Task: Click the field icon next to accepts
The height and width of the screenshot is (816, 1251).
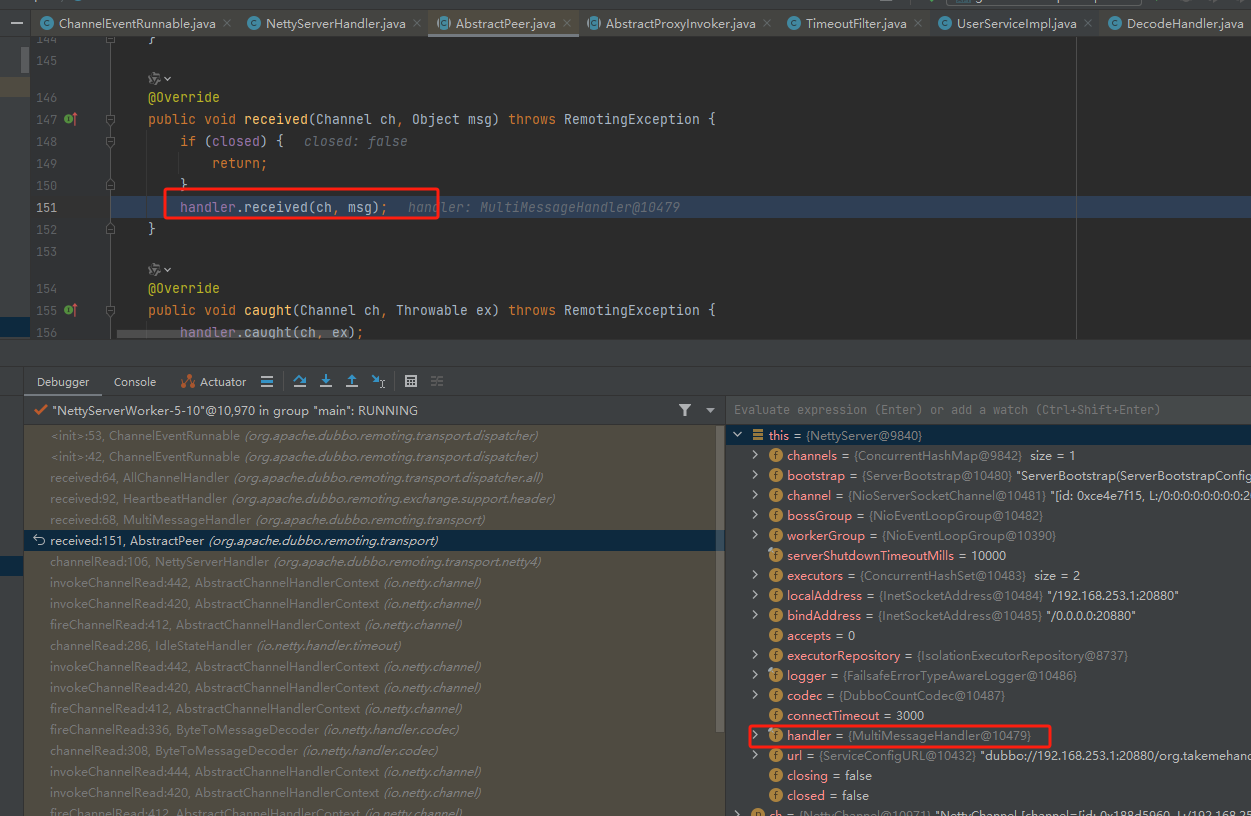Action: click(x=775, y=635)
